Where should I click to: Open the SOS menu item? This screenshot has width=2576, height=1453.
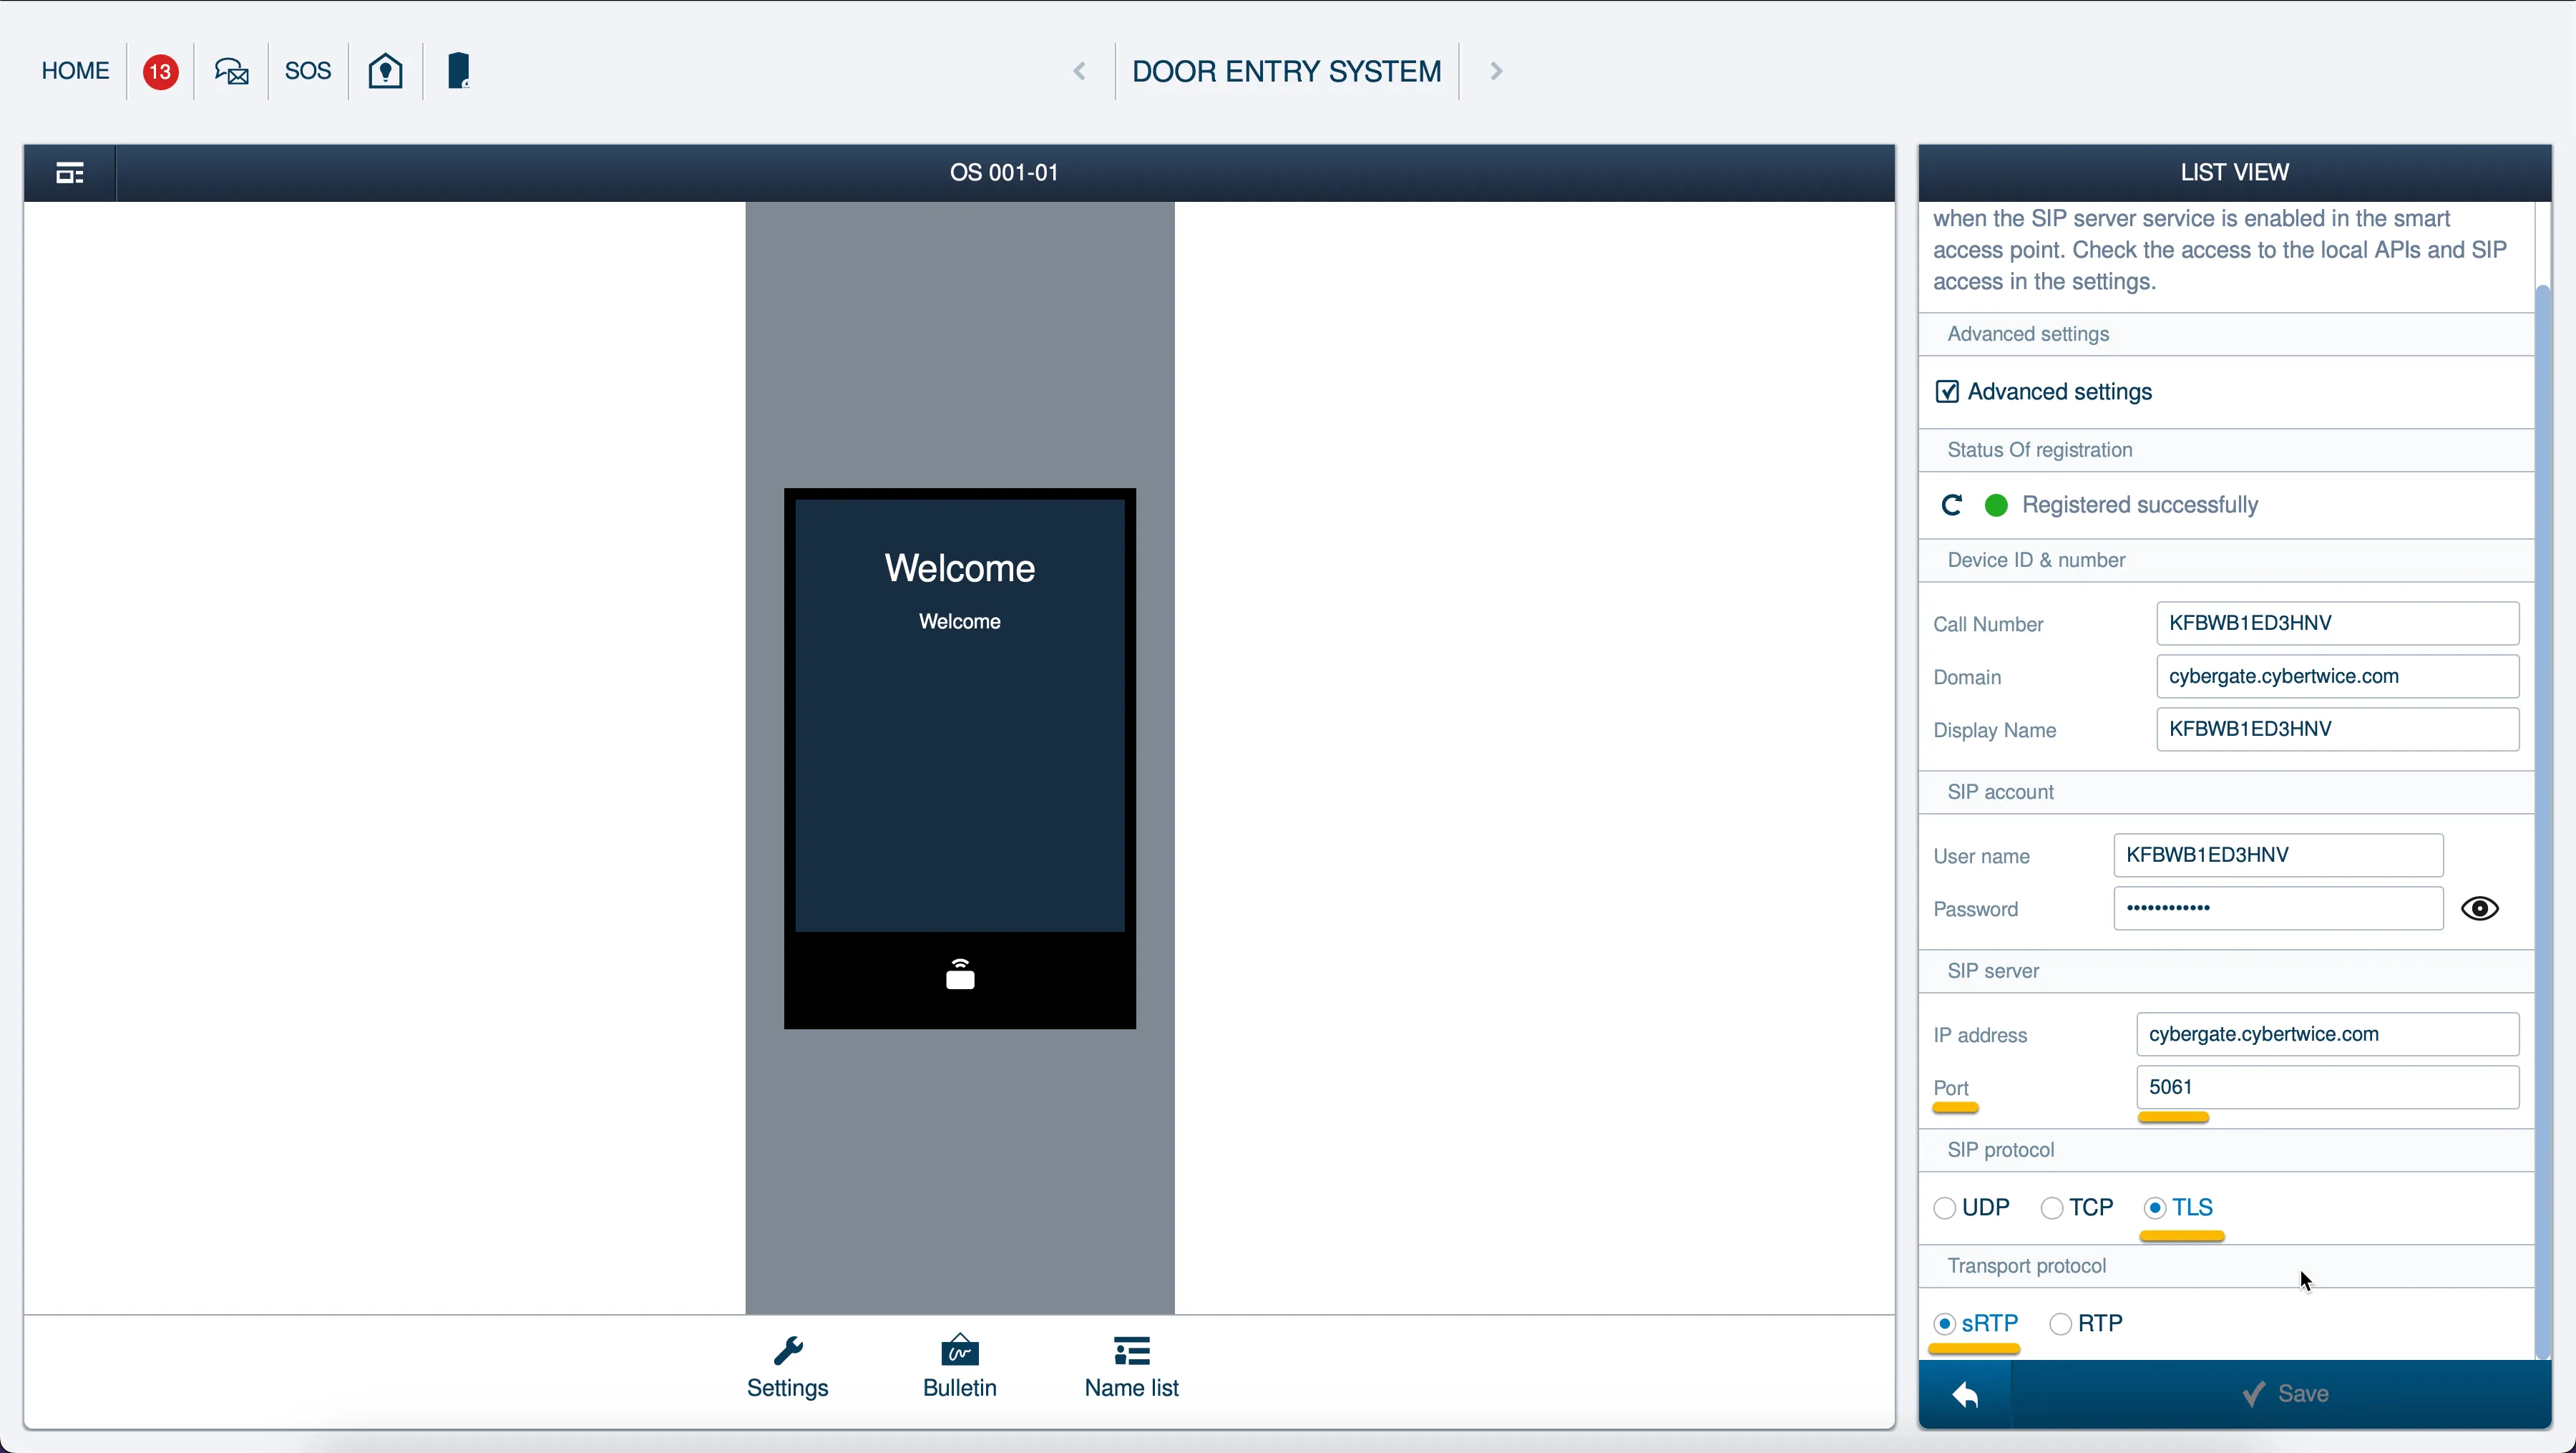(308, 71)
